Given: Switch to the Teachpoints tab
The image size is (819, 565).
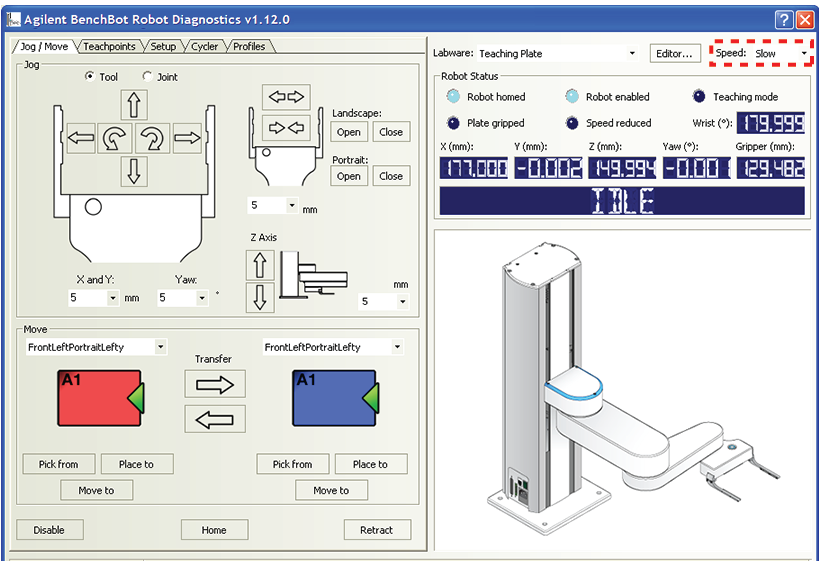Looking at the screenshot, I should pos(110,46).
